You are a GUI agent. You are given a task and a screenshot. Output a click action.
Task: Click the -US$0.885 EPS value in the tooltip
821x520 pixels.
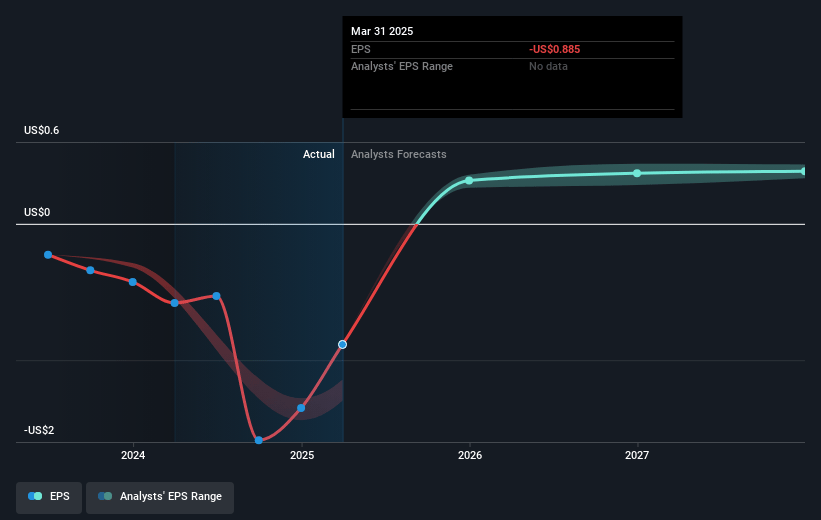[557, 48]
